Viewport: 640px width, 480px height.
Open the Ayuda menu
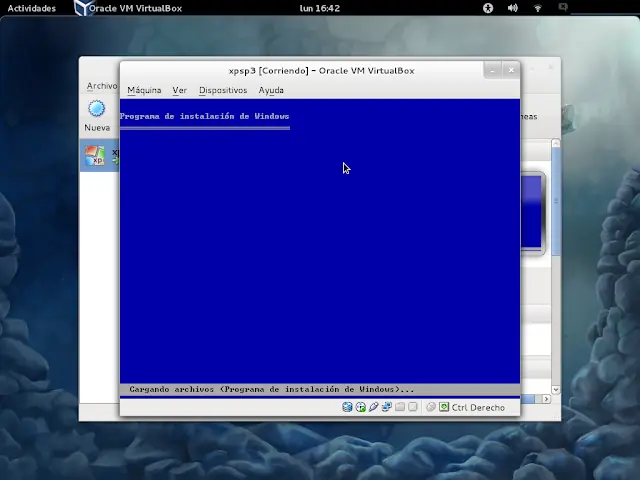coord(271,90)
